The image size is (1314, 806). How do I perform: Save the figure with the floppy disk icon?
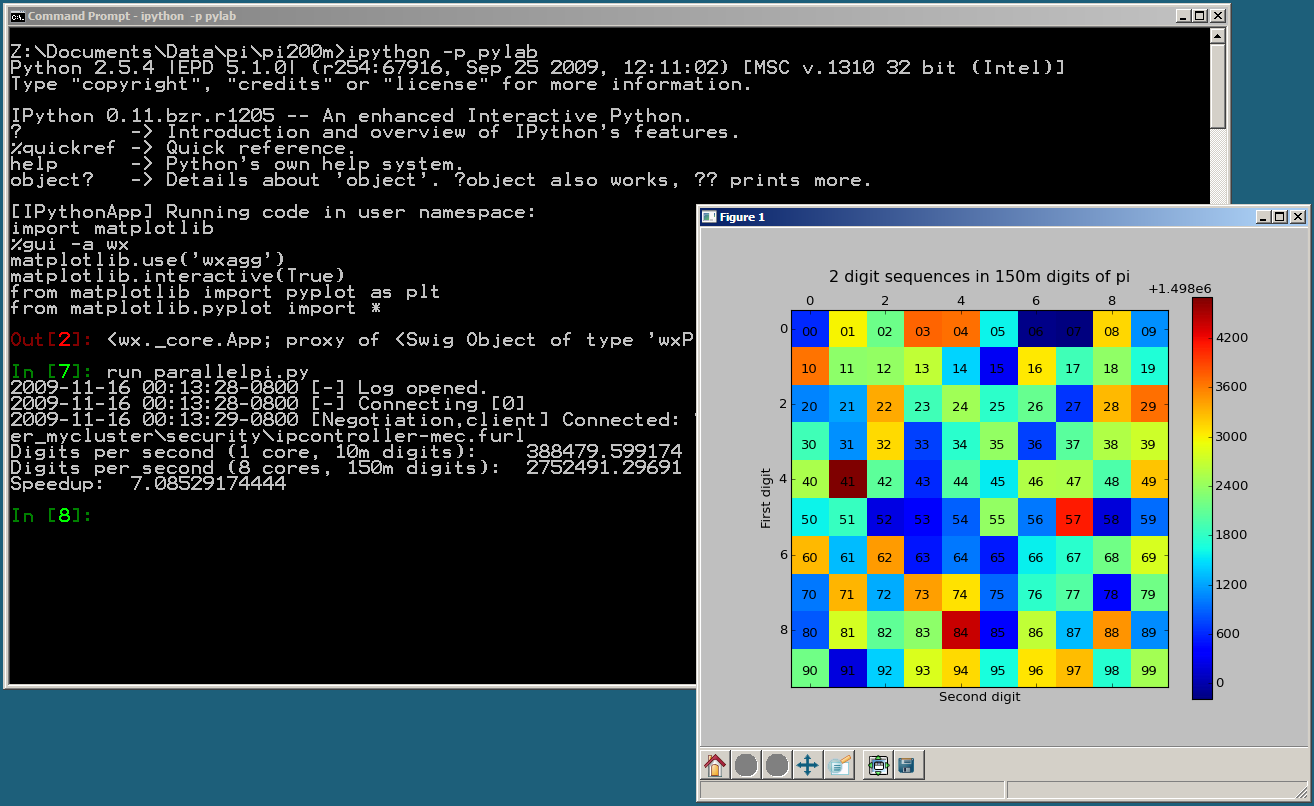point(907,766)
